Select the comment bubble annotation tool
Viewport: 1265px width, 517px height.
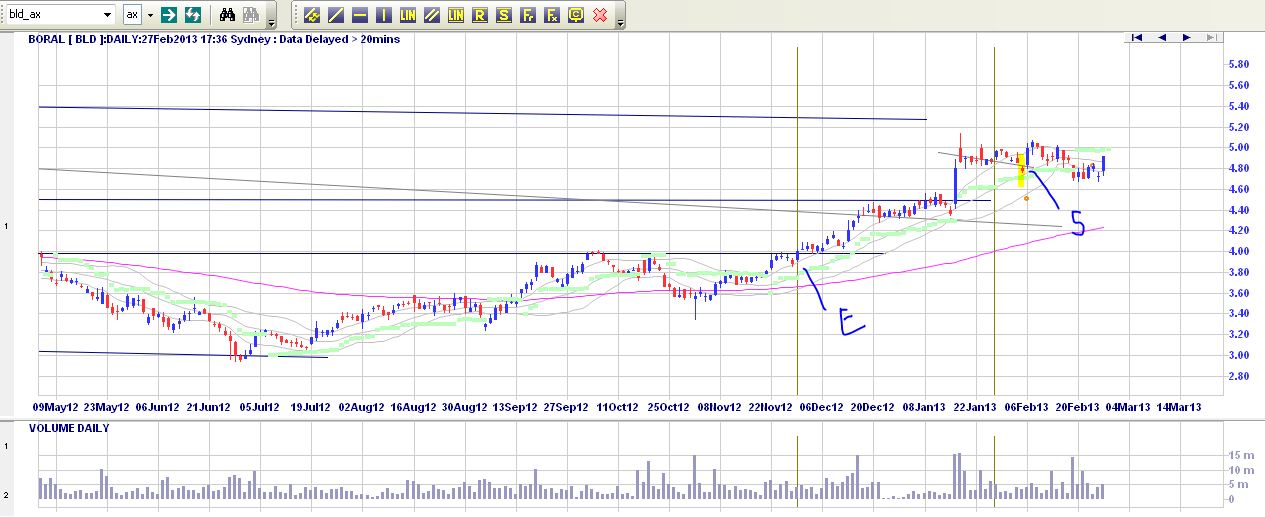coord(576,15)
